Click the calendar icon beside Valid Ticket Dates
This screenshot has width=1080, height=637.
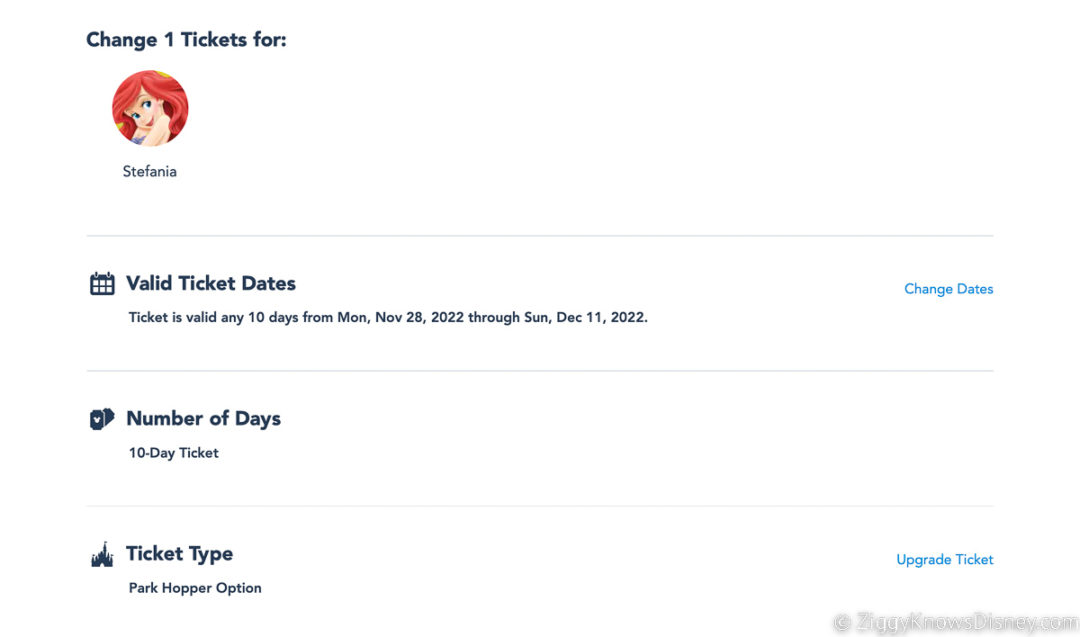(102, 284)
